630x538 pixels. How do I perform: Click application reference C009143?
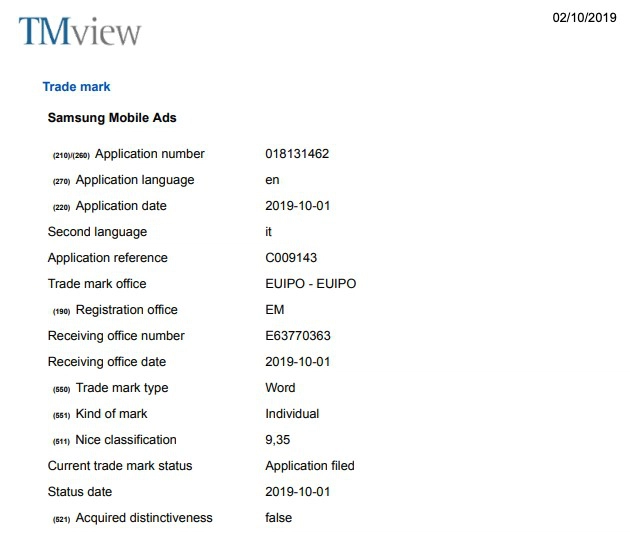tap(291, 258)
